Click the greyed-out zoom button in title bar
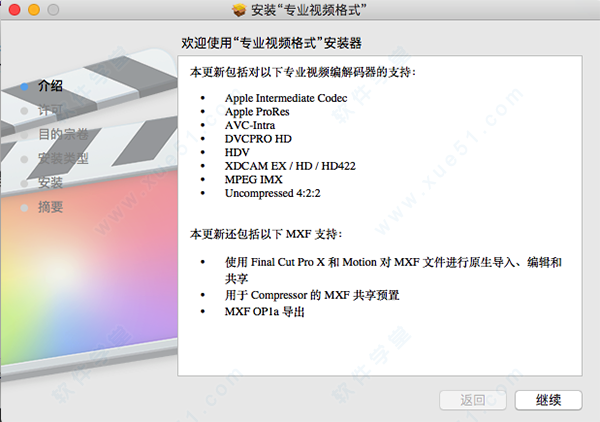This screenshot has width=600, height=422. 53,10
